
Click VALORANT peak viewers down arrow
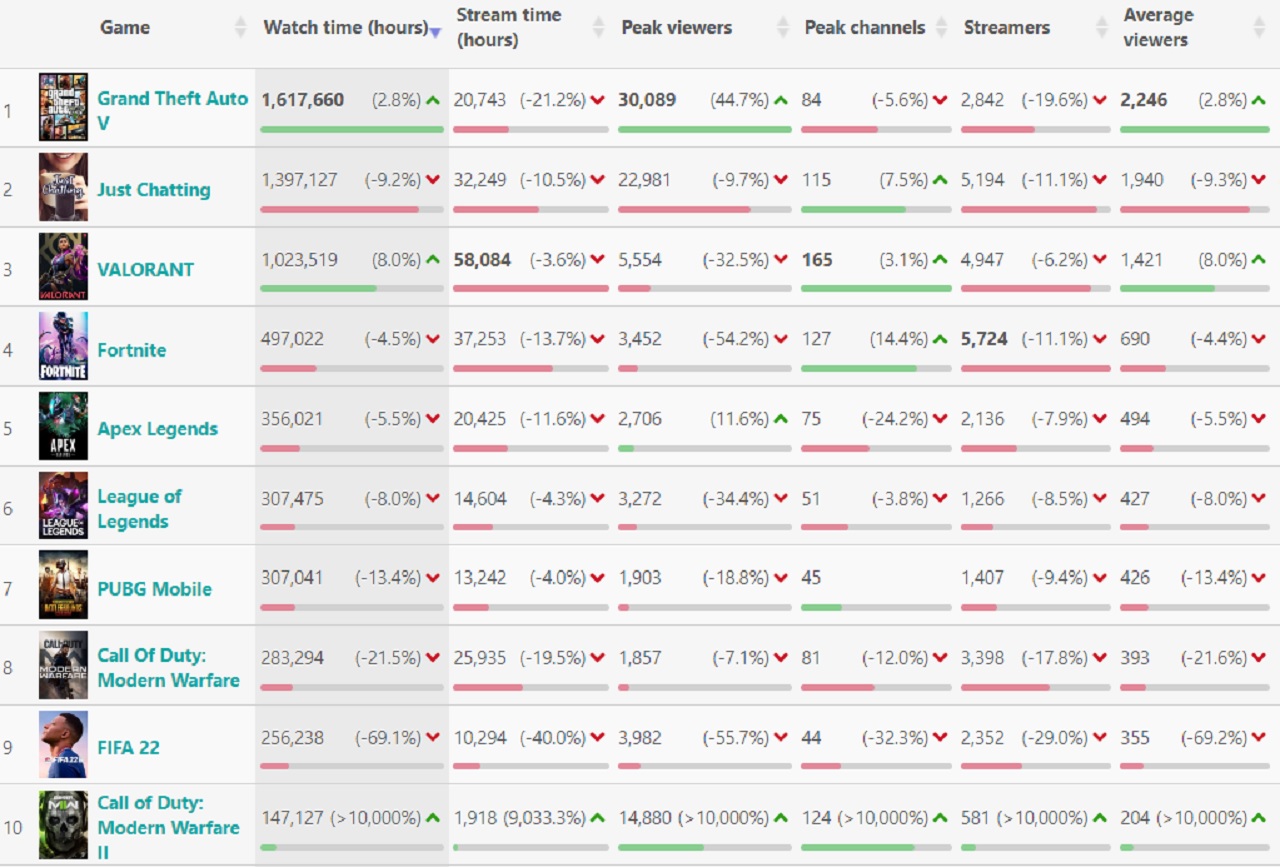781,260
